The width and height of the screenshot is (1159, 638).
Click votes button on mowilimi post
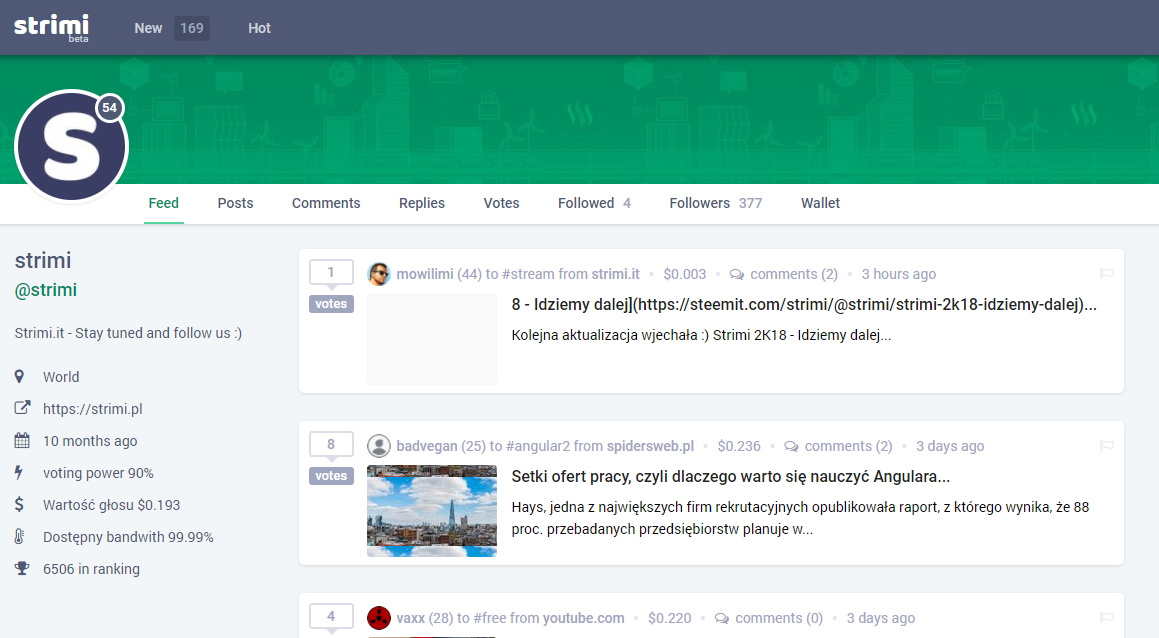(331, 304)
